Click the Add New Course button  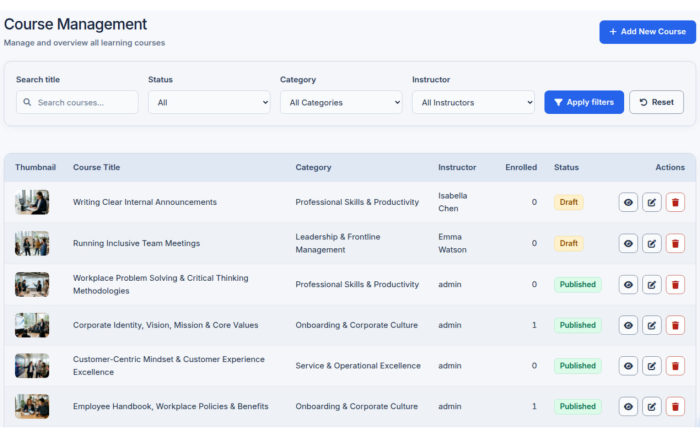pos(647,32)
